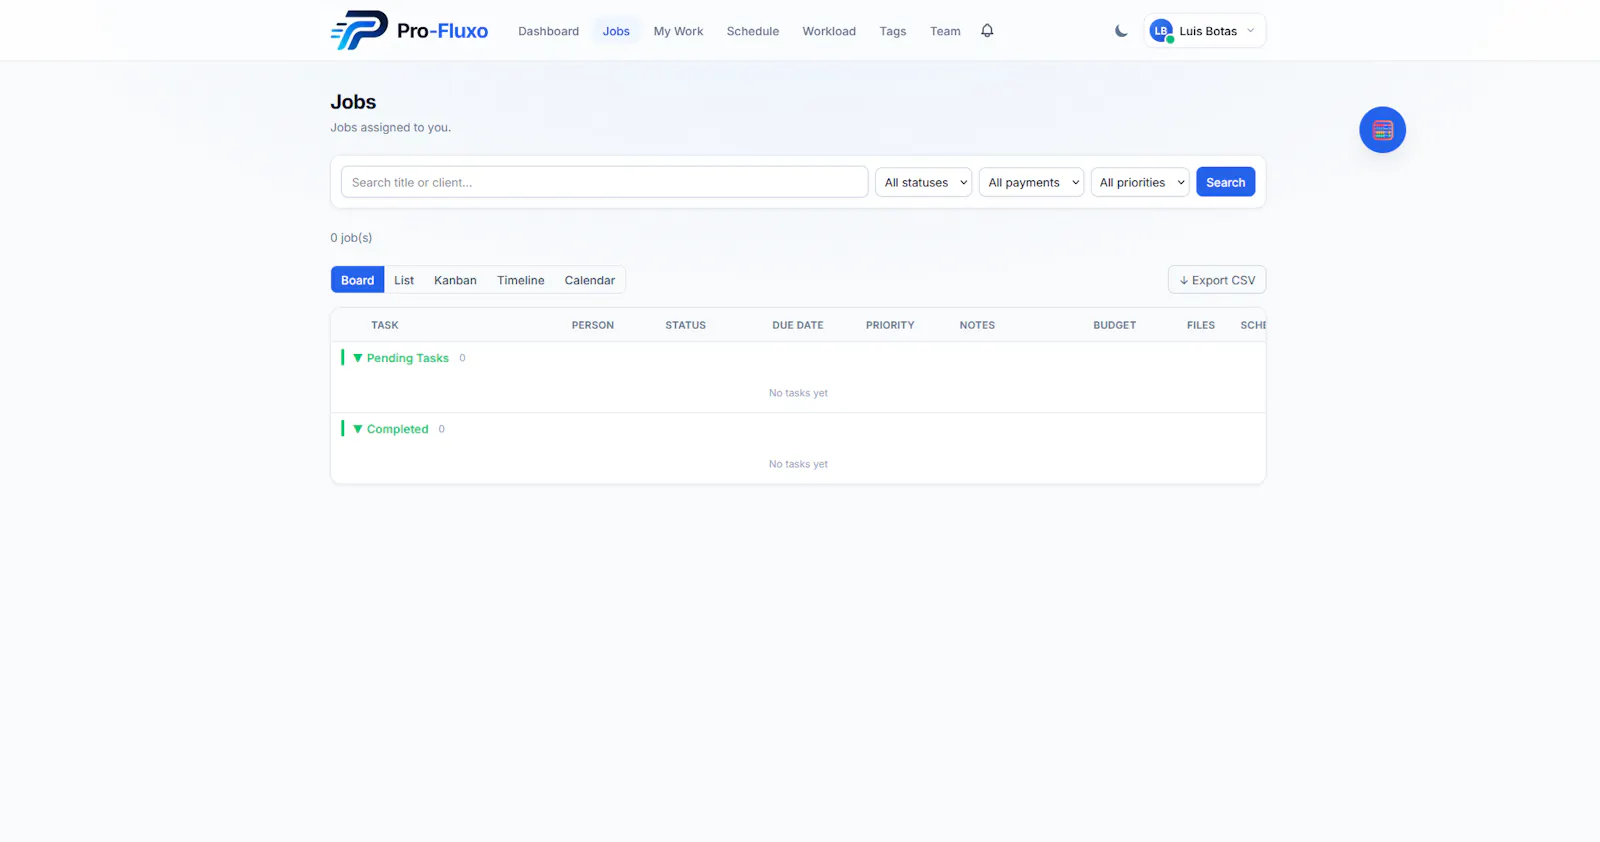Screen dimensions: 1600x842
Task: Open the Luis Botas account menu chevron
Action: point(1250,31)
